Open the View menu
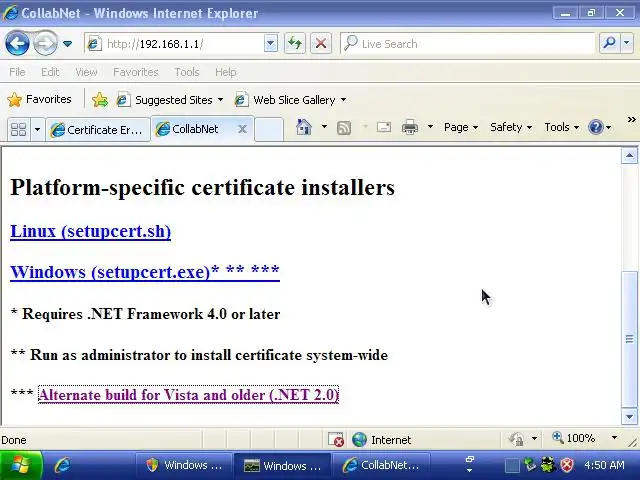 tap(86, 72)
